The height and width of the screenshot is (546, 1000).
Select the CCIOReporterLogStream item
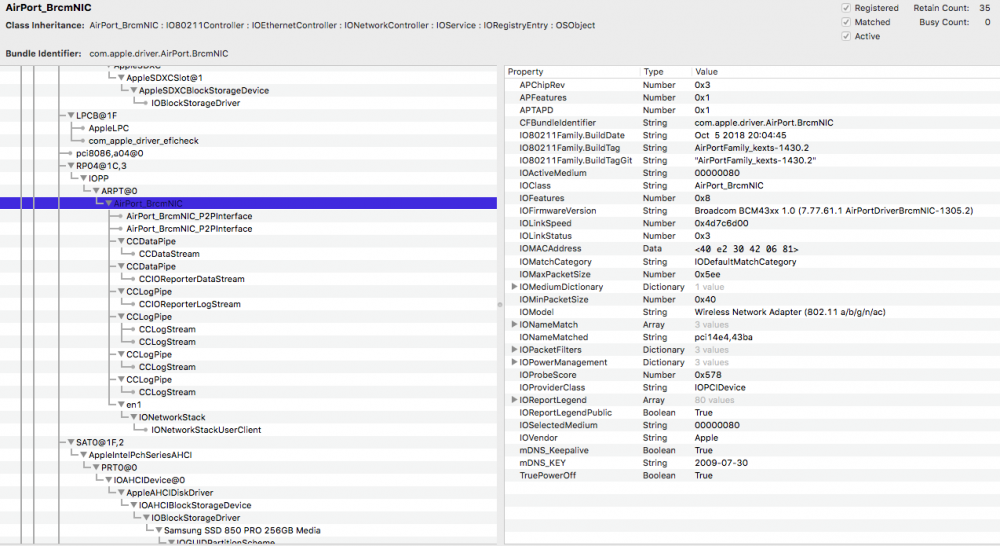point(189,304)
